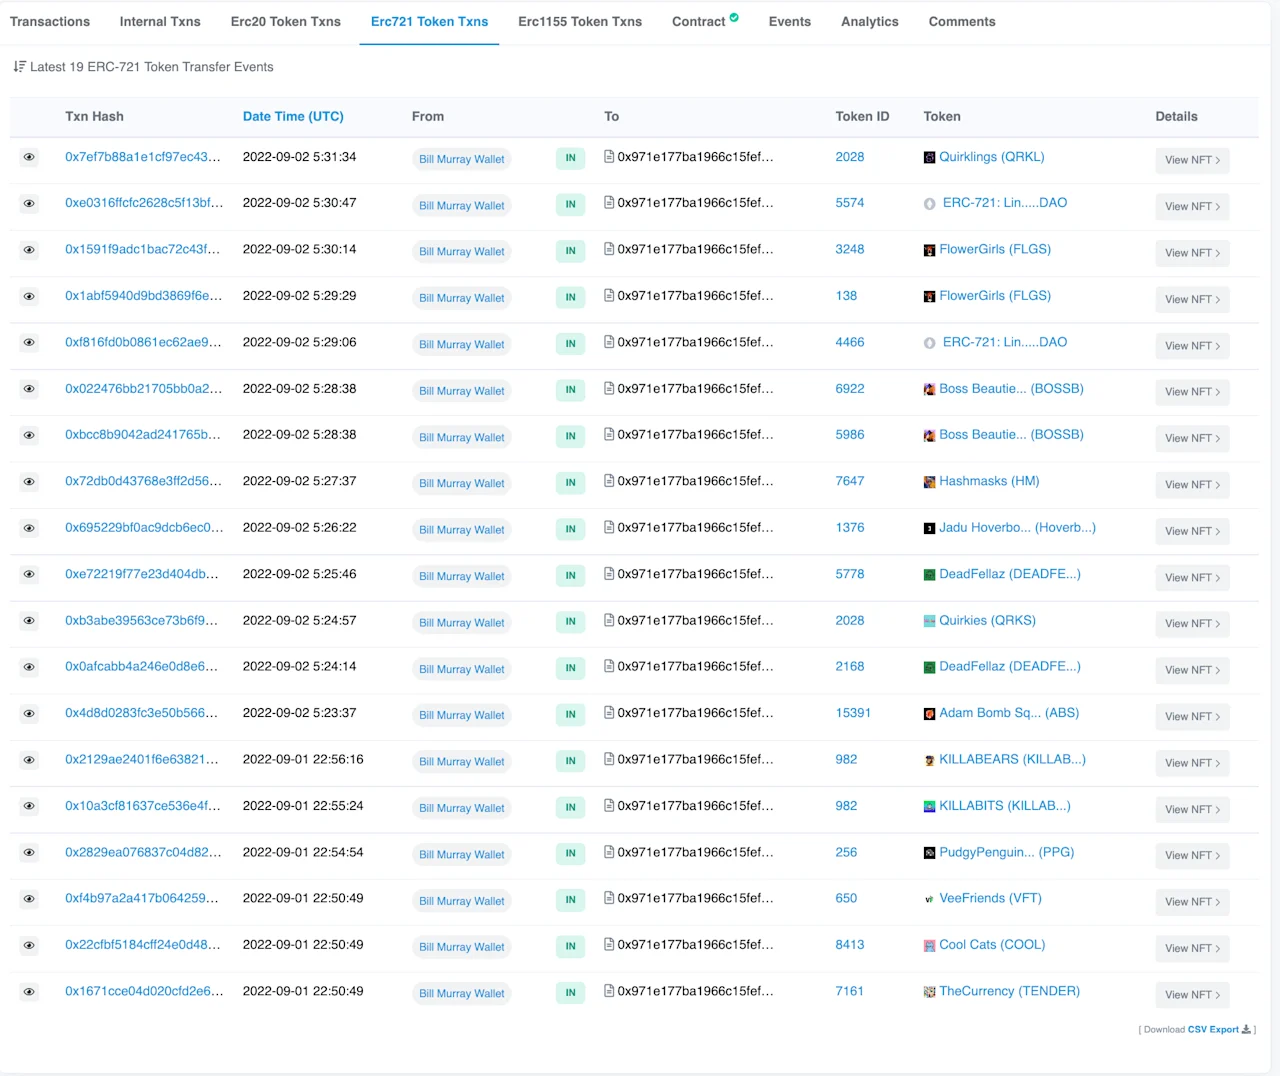Open Token ID 7647

coord(850,482)
